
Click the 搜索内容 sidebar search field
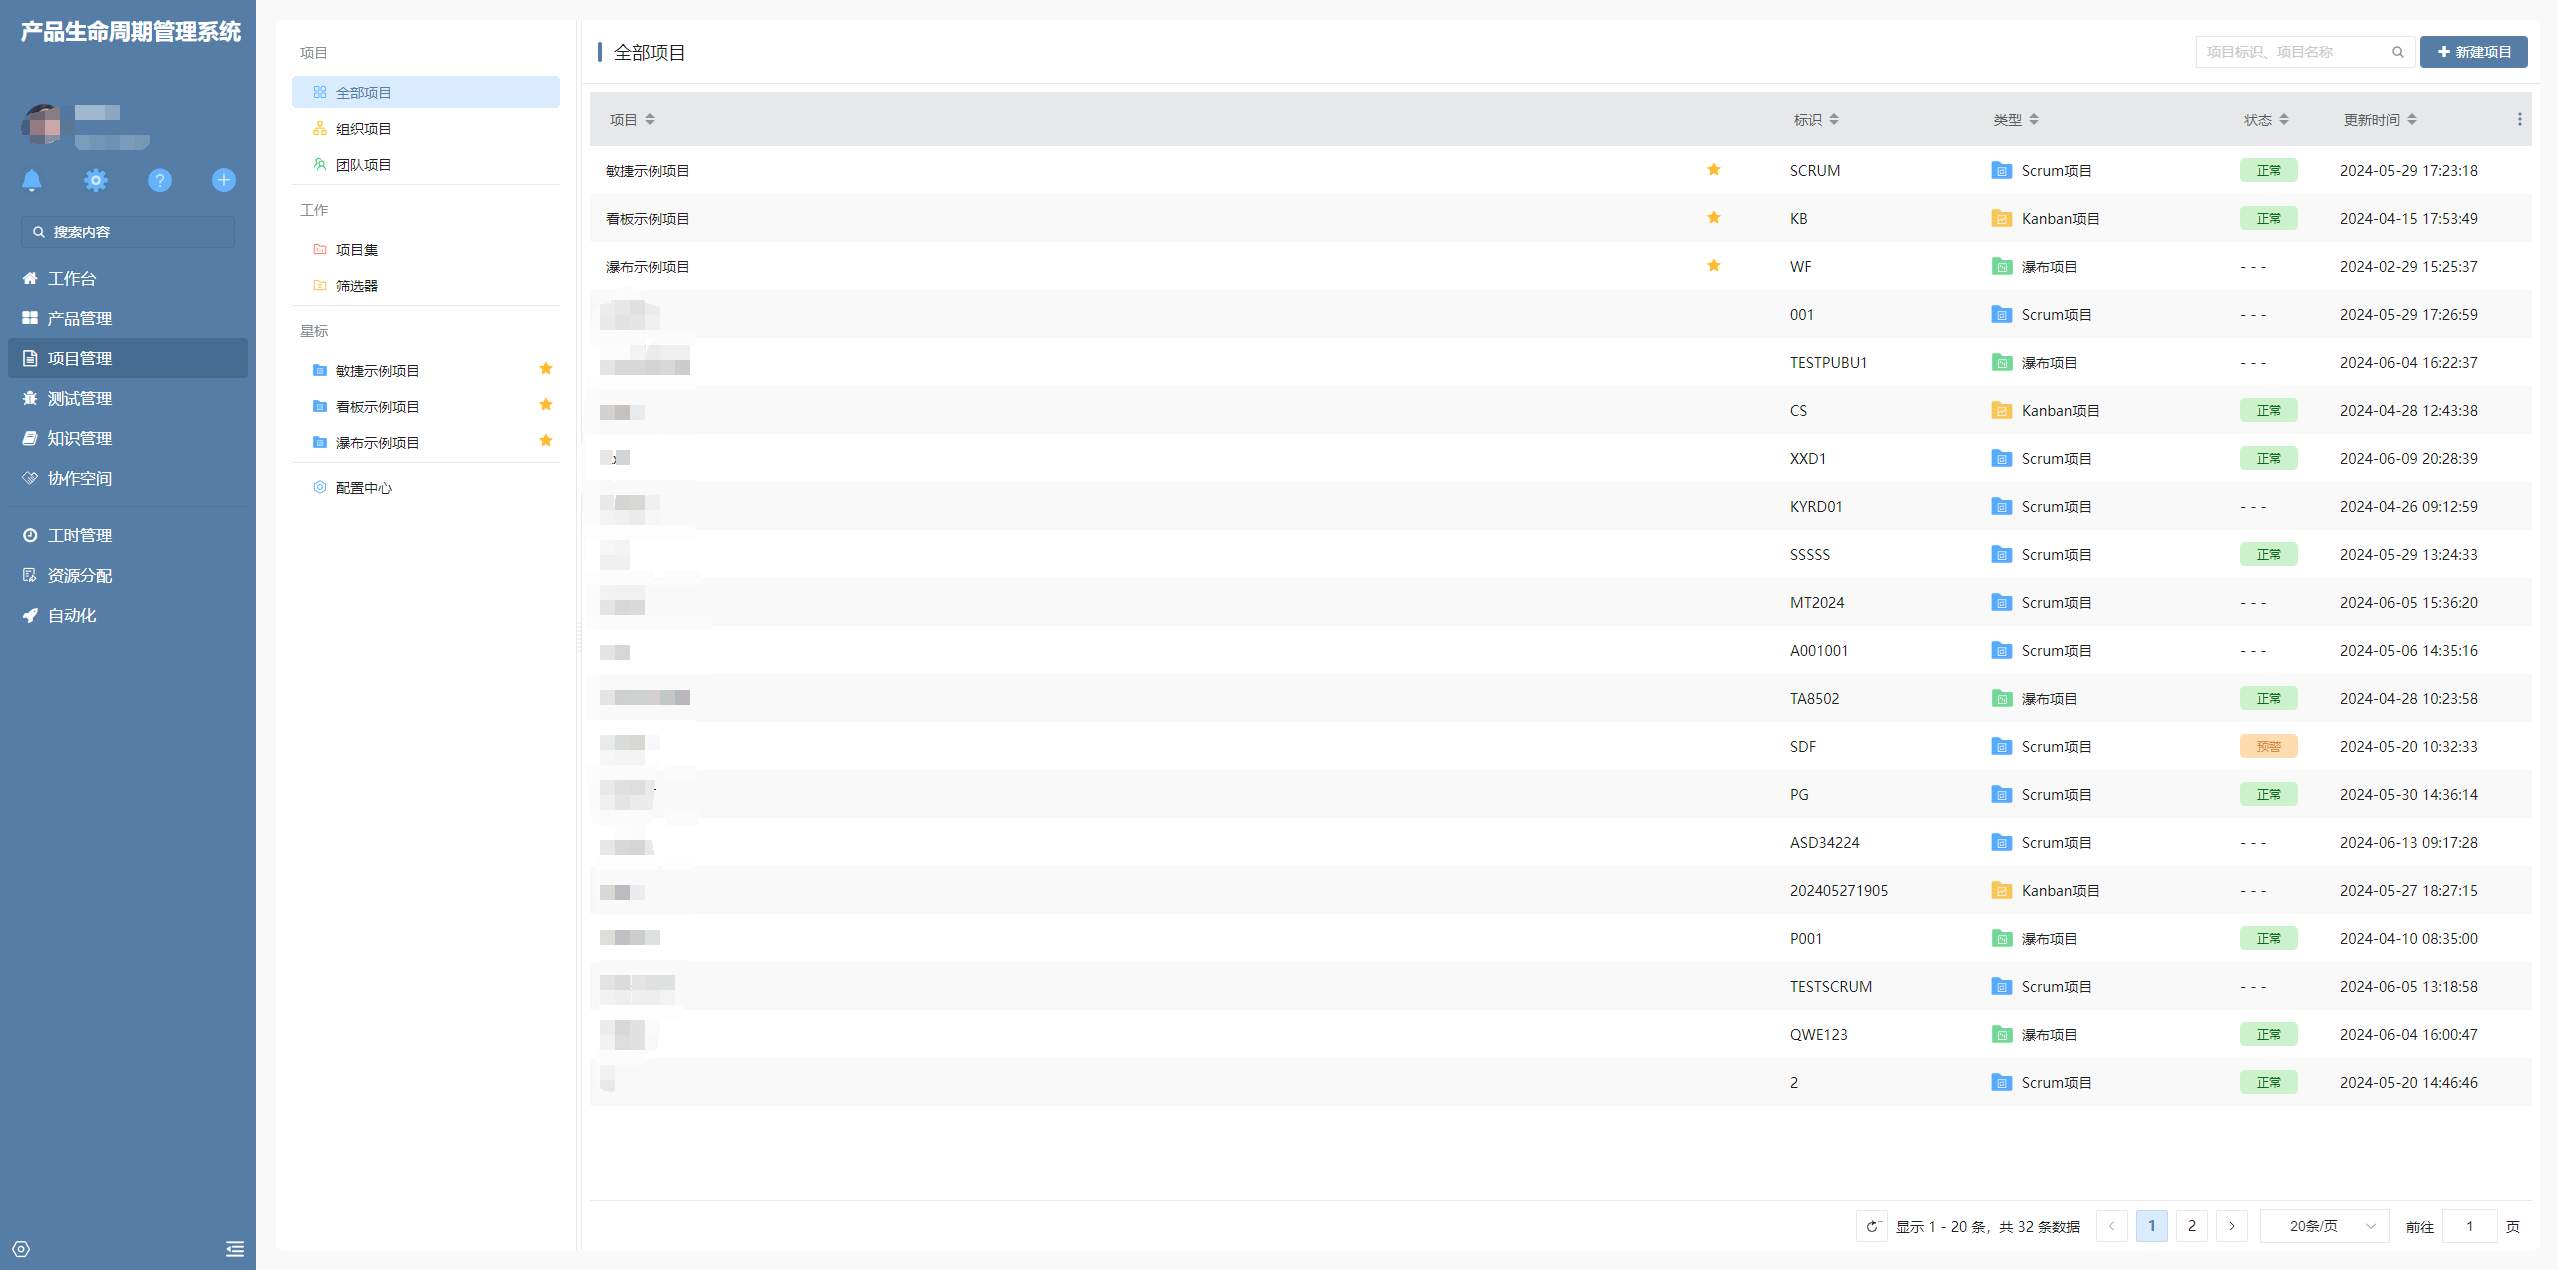coord(128,232)
